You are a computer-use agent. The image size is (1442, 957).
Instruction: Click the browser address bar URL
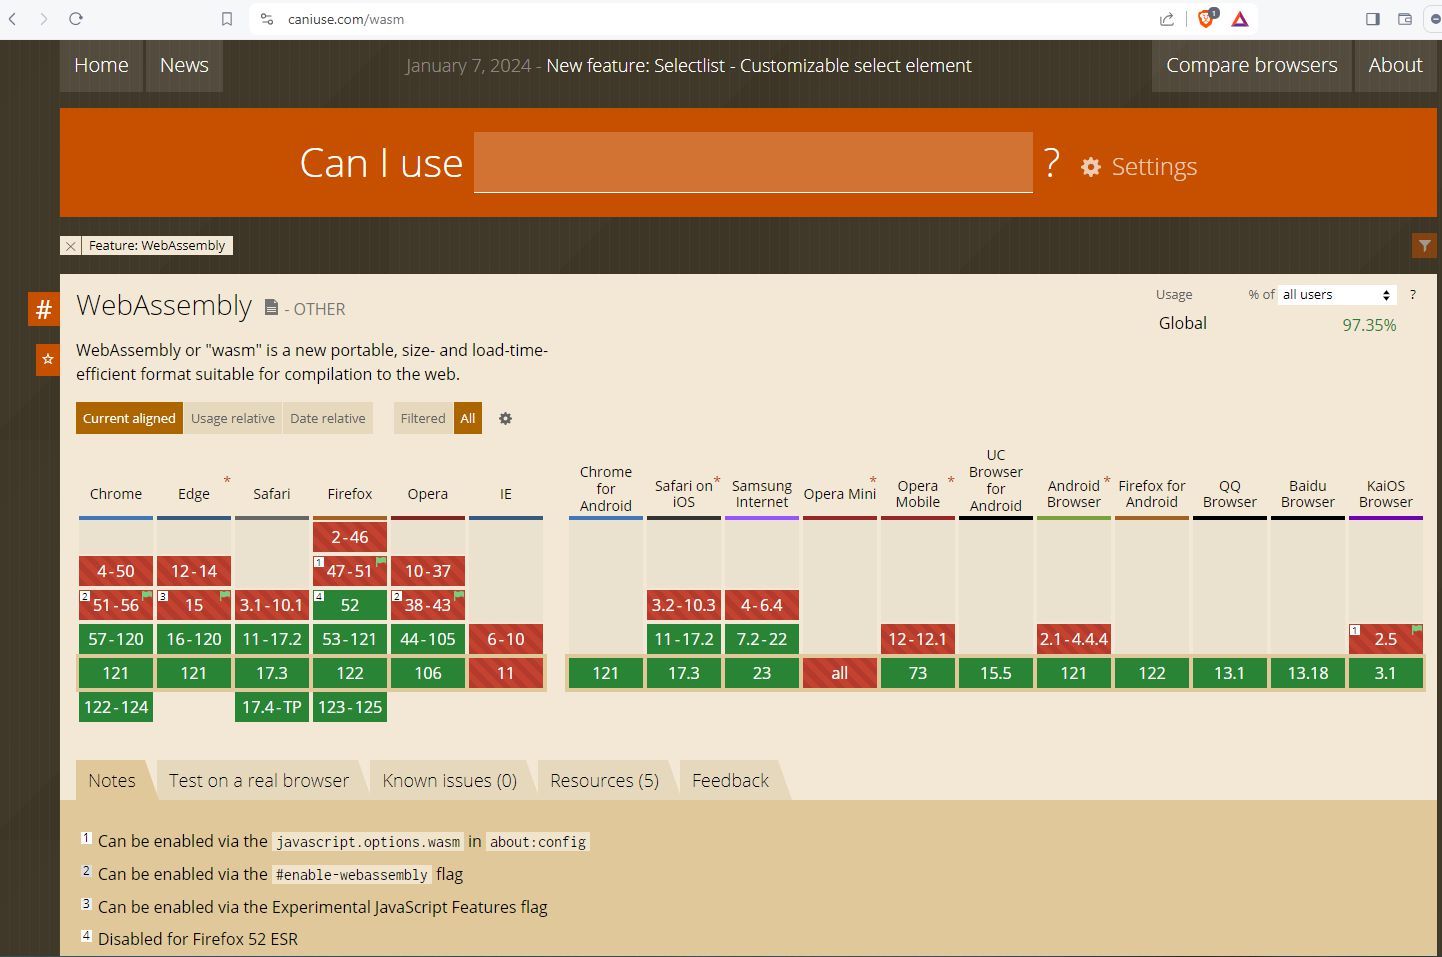(x=346, y=19)
